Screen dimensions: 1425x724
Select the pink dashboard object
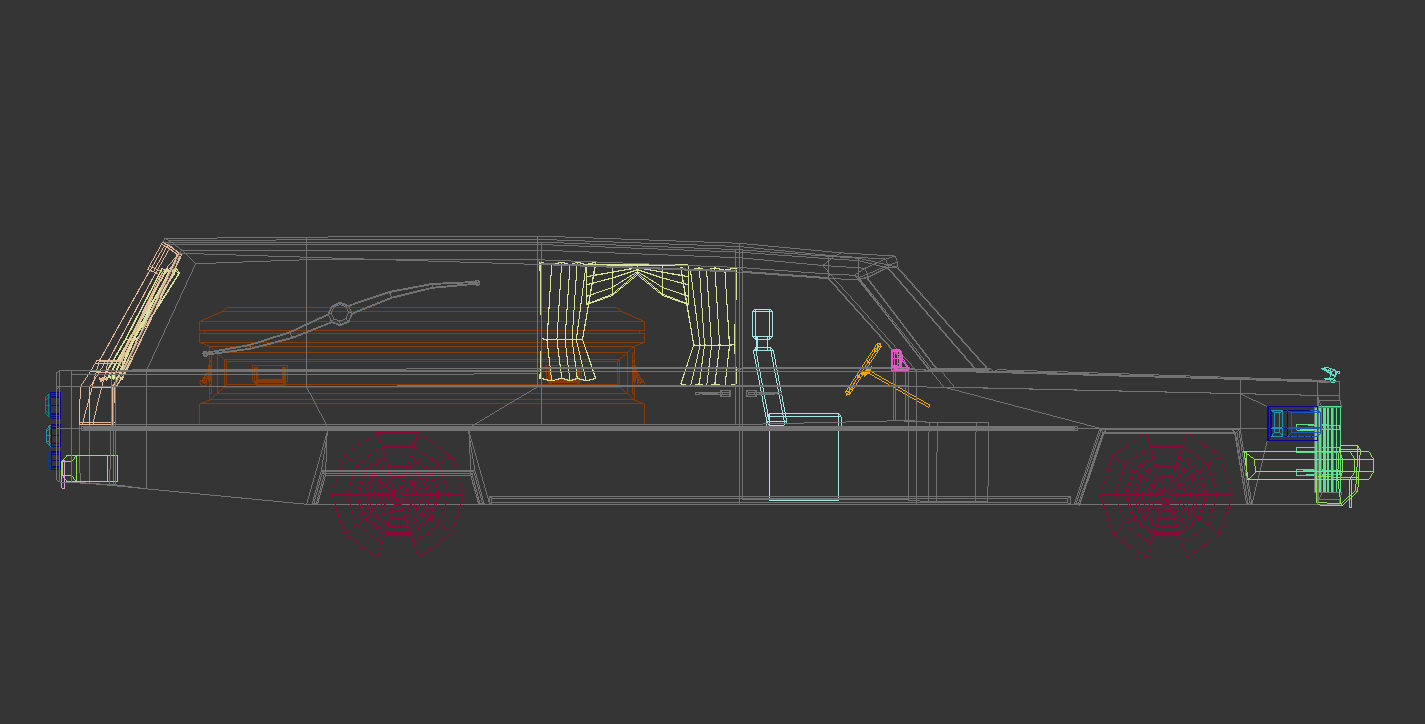pos(900,359)
